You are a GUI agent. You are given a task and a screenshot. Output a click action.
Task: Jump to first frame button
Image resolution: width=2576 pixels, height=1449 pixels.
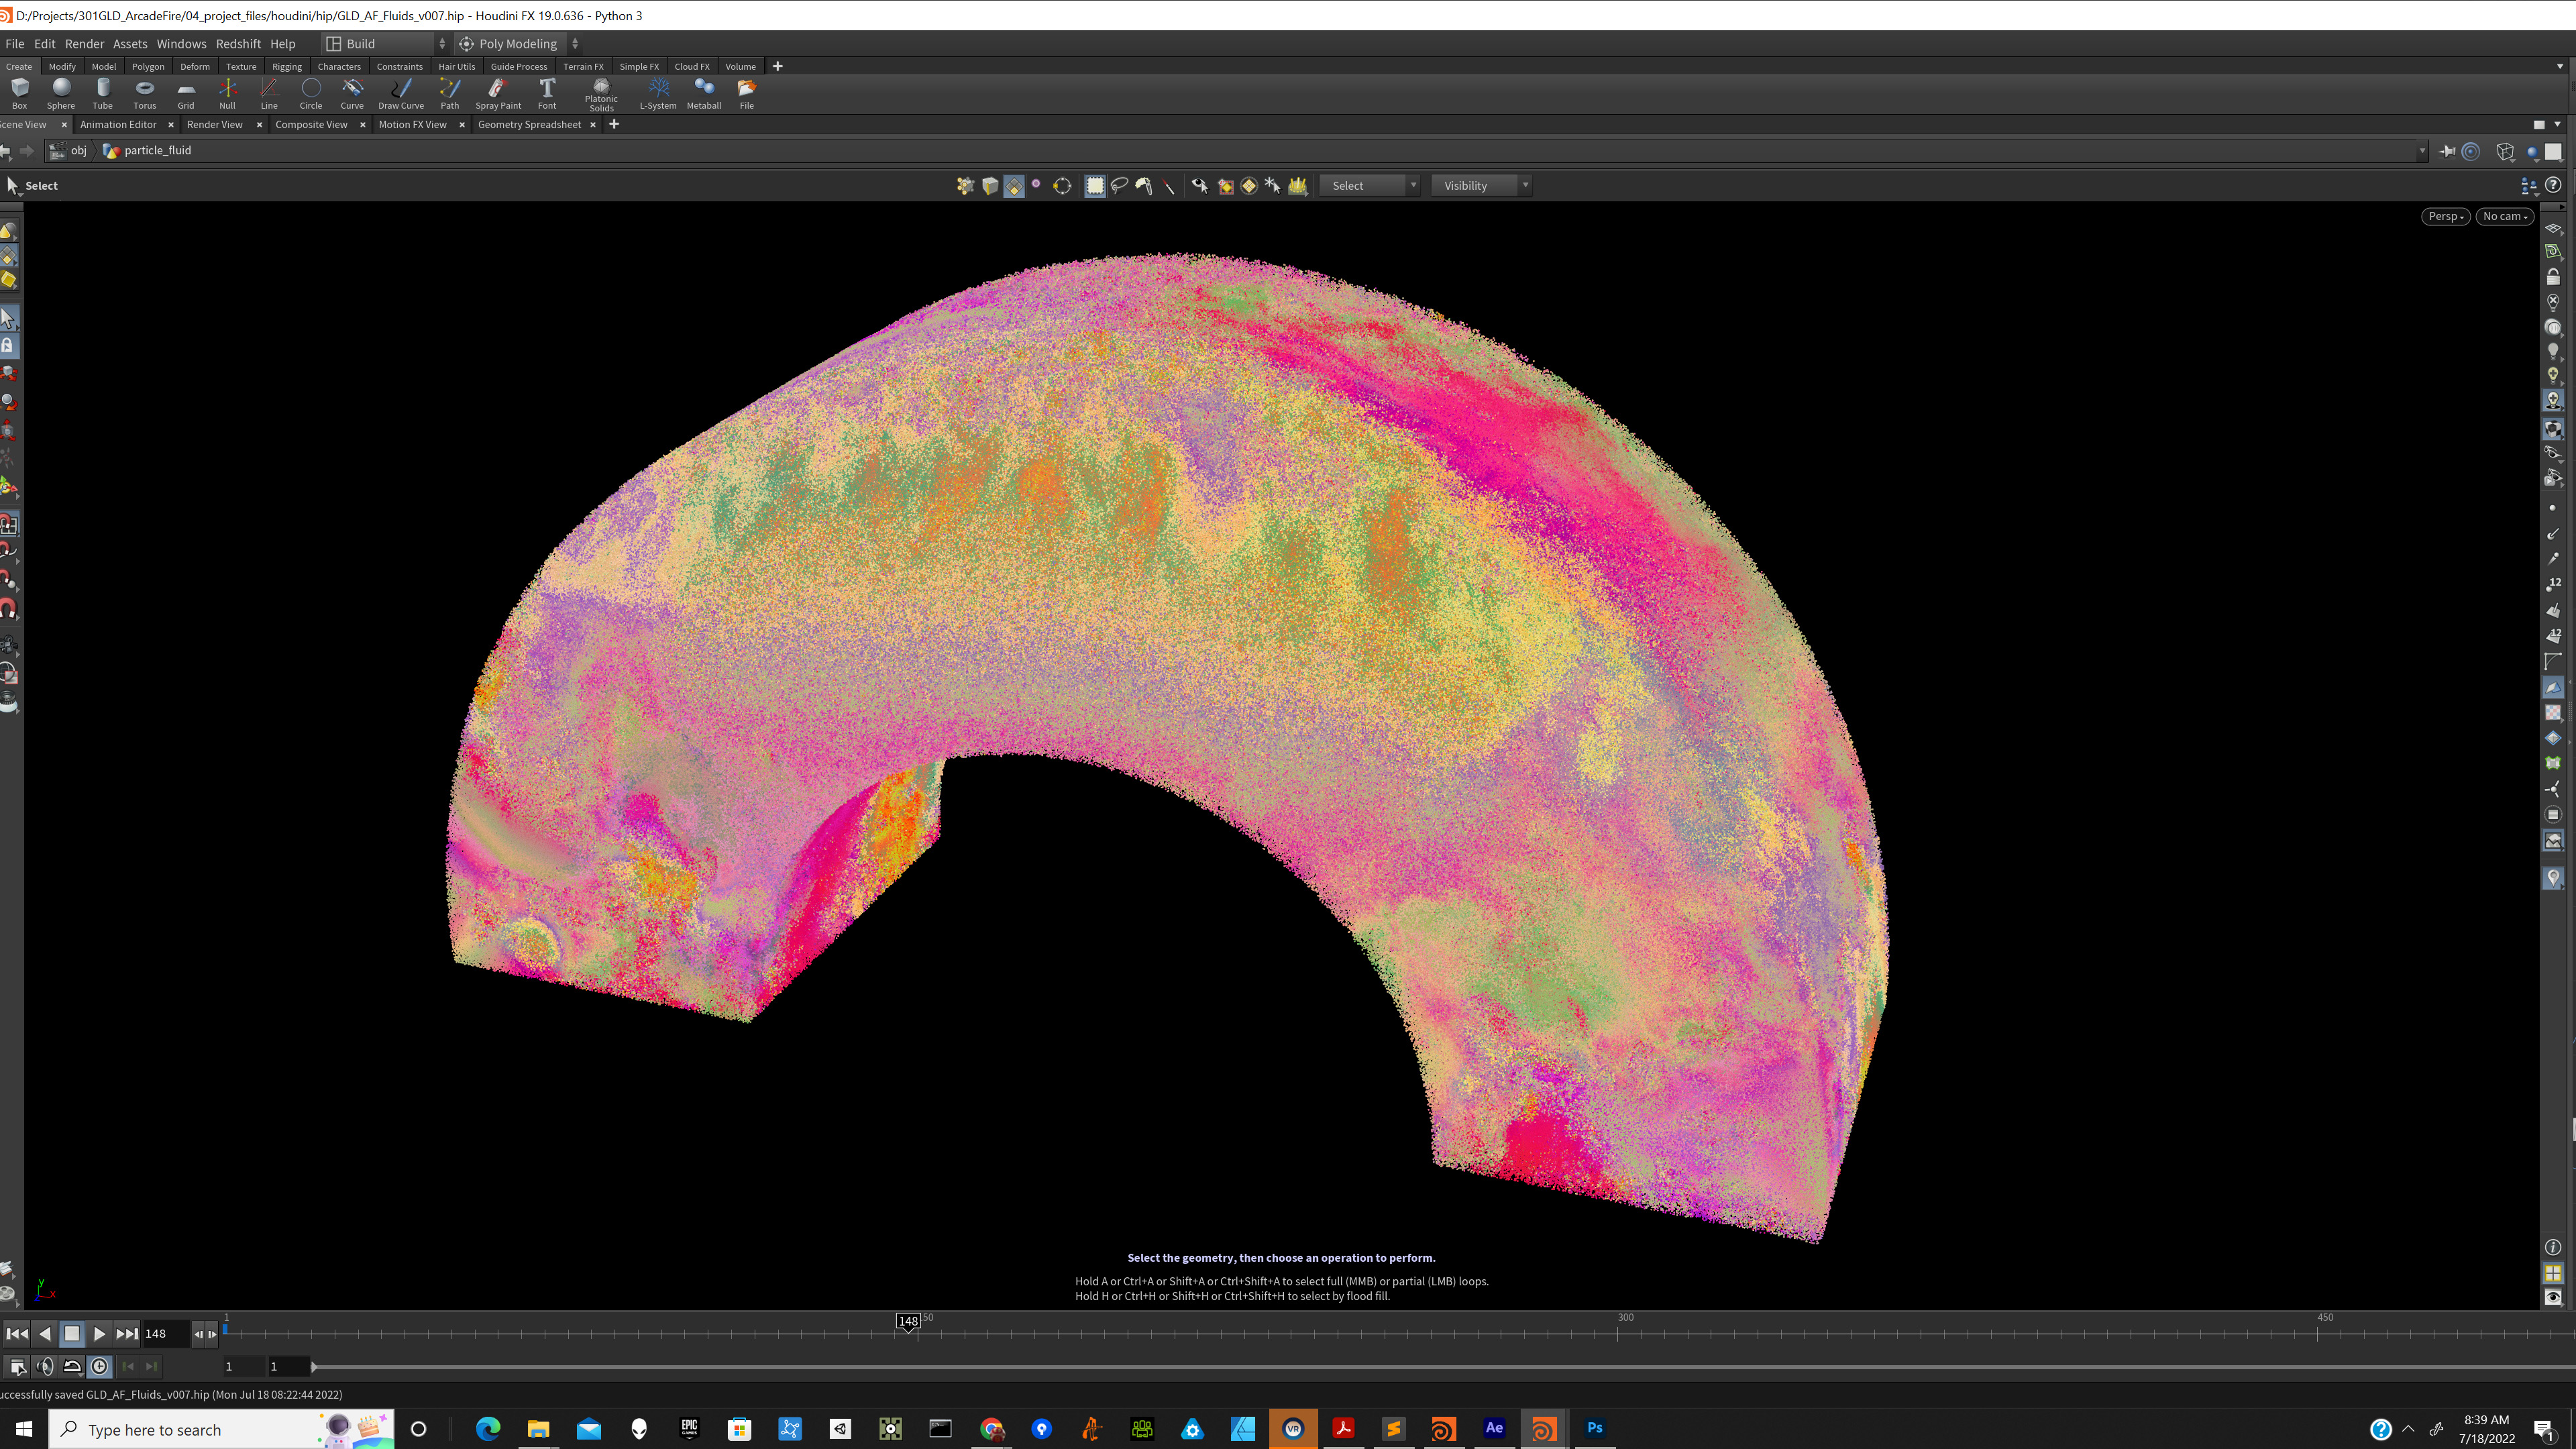point(17,1334)
